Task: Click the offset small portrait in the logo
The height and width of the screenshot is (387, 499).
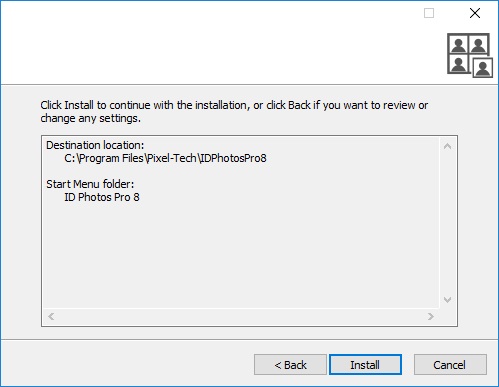Action: 483,68
